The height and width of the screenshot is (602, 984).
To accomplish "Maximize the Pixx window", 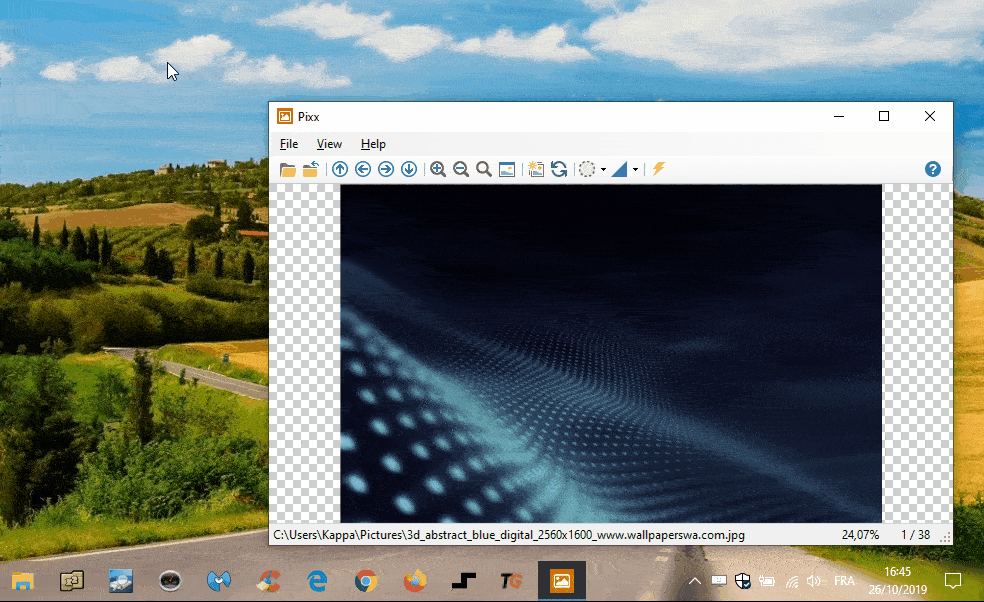I will (884, 116).
